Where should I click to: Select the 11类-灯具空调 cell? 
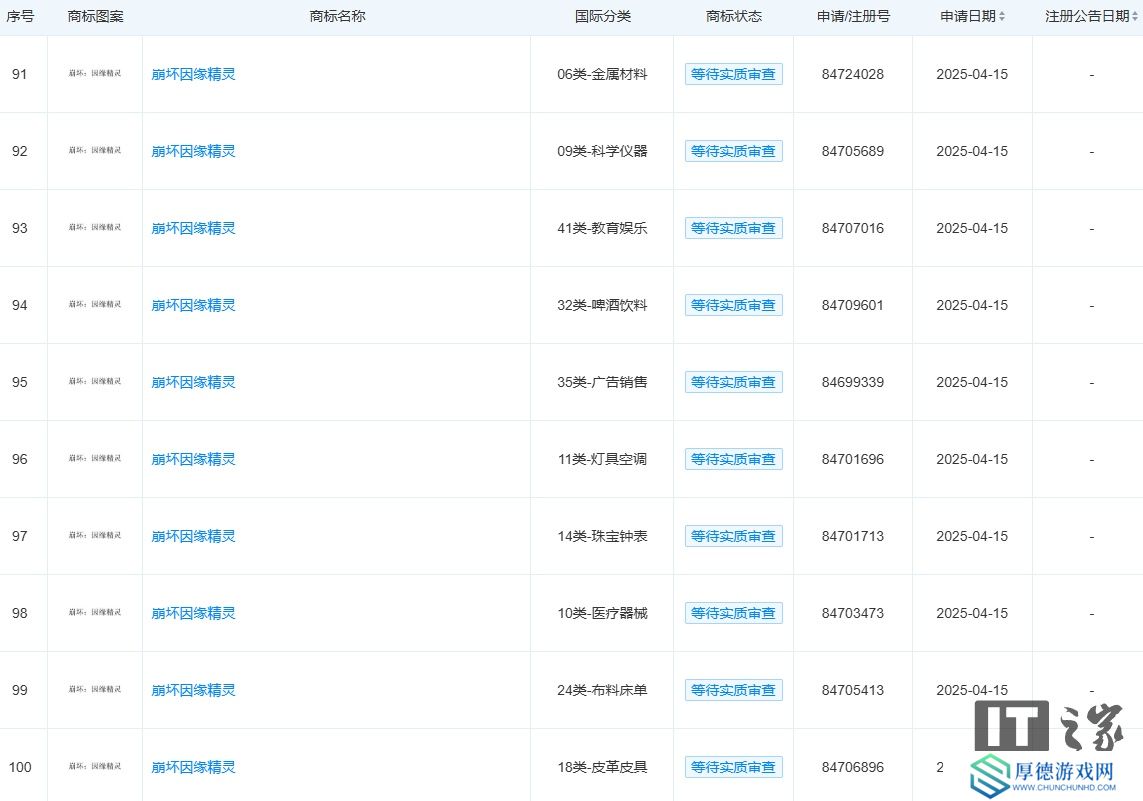(602, 459)
